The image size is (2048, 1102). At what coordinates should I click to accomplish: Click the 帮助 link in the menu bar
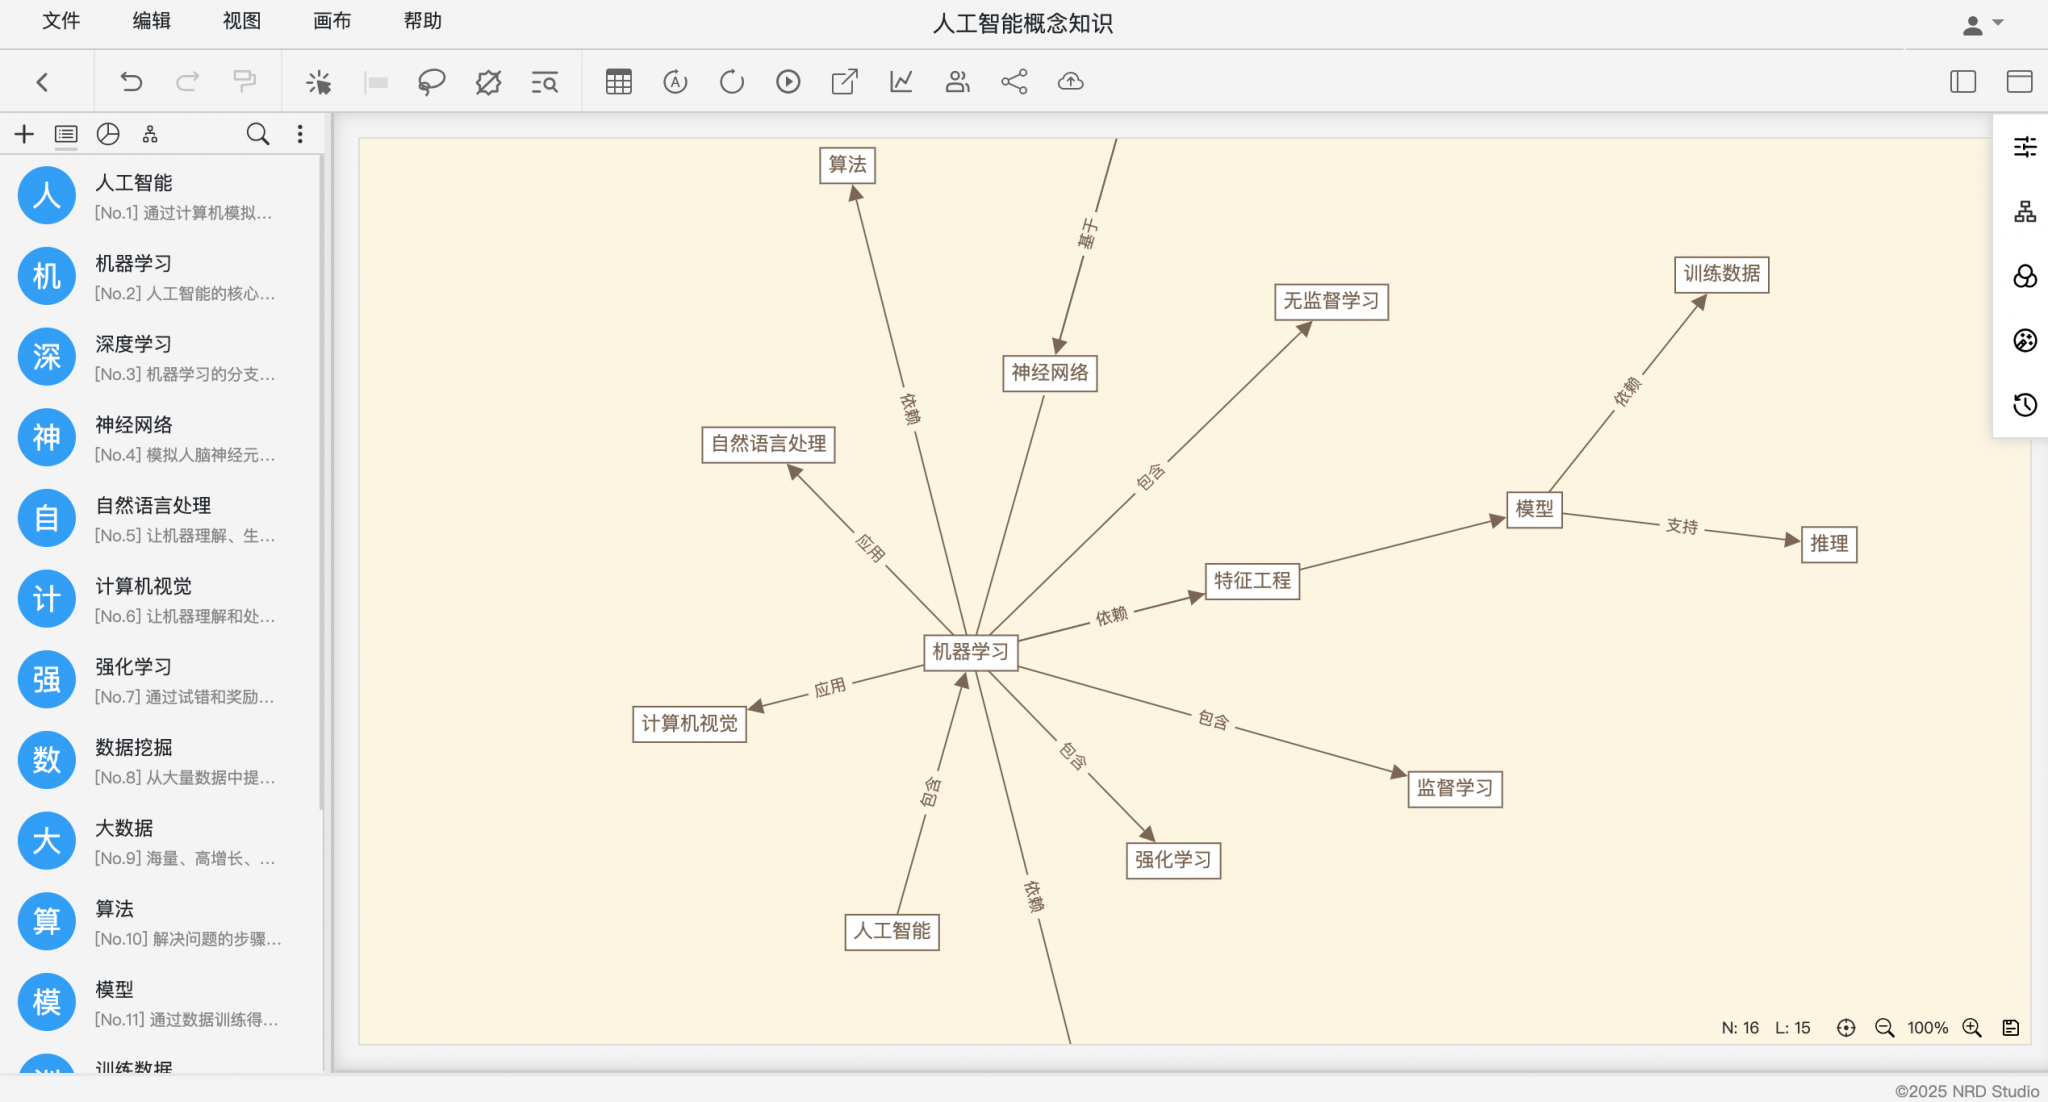(422, 21)
